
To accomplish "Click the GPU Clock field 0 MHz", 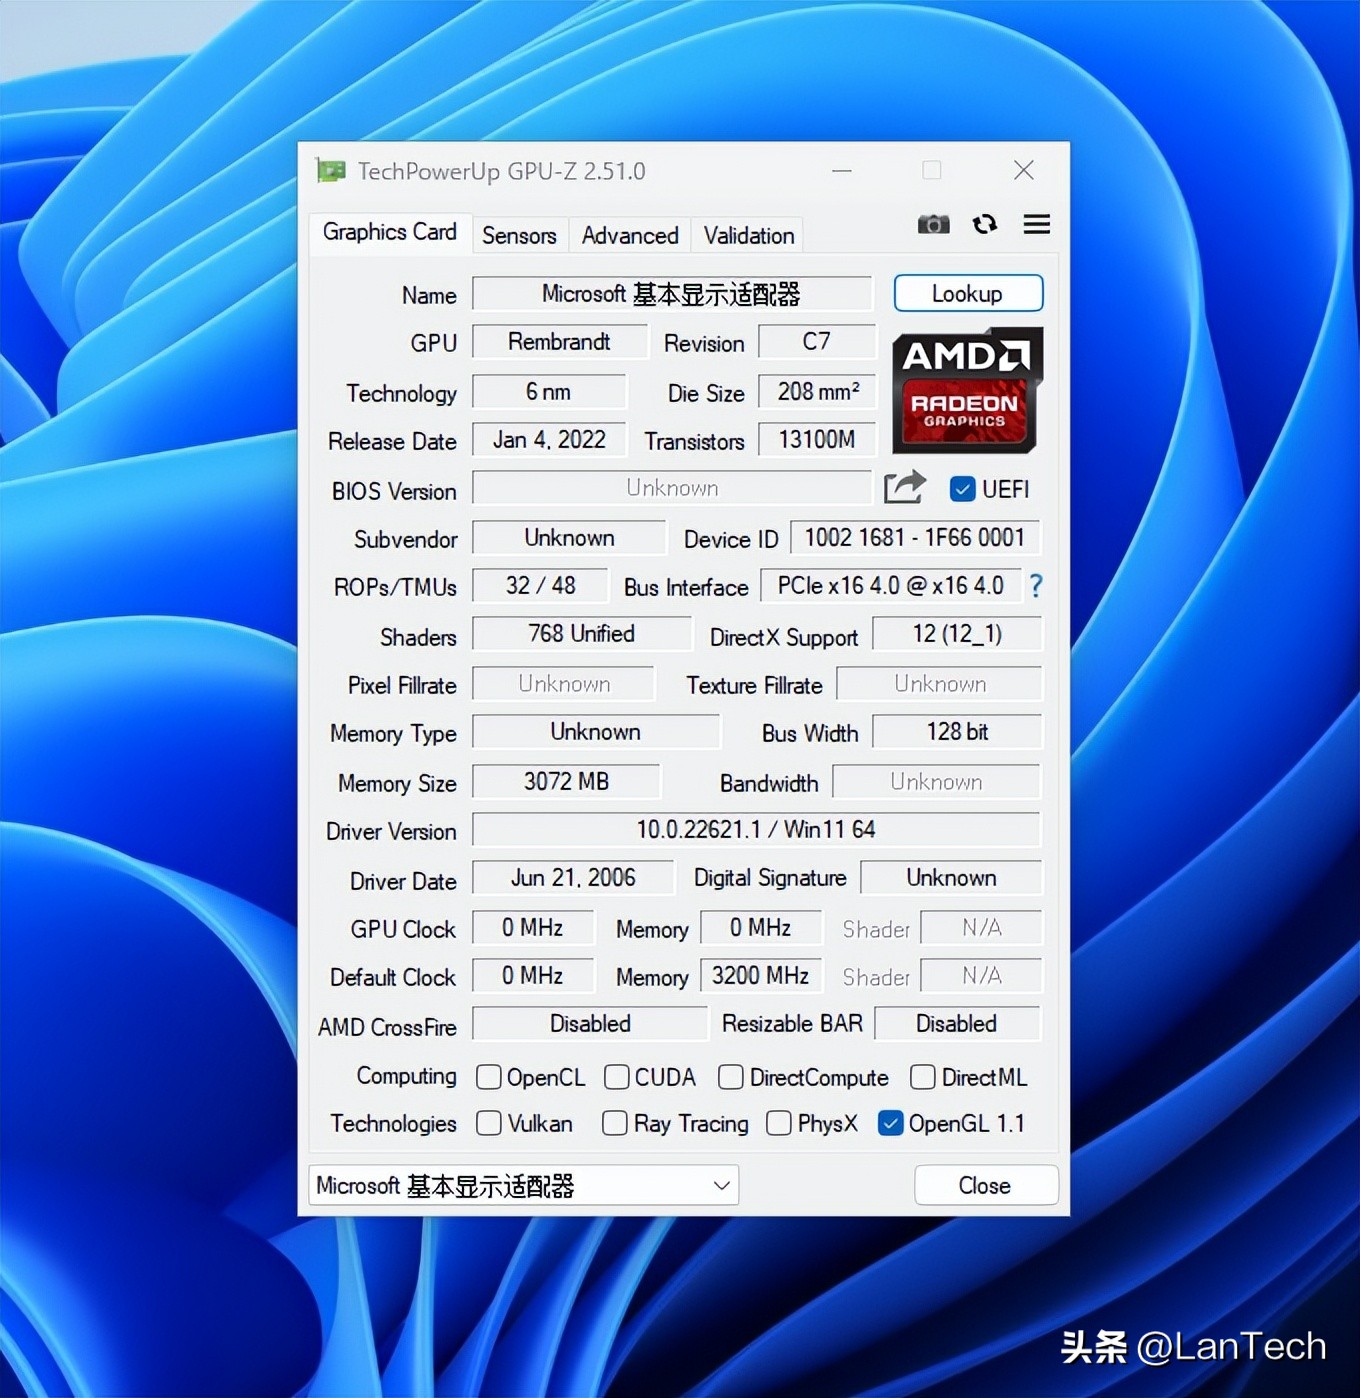I will (x=533, y=928).
